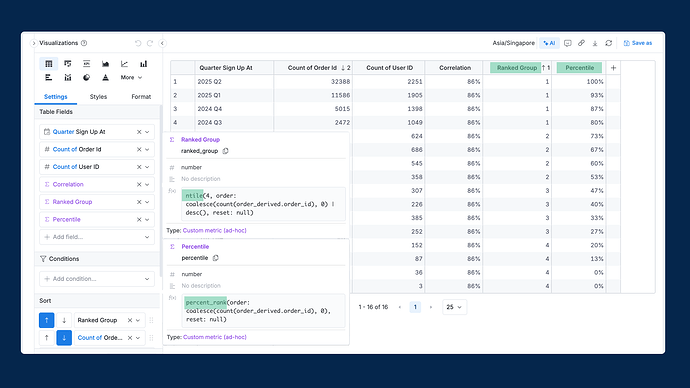
Task: Toggle descending sort for Ranked Group
Action: click(64, 320)
